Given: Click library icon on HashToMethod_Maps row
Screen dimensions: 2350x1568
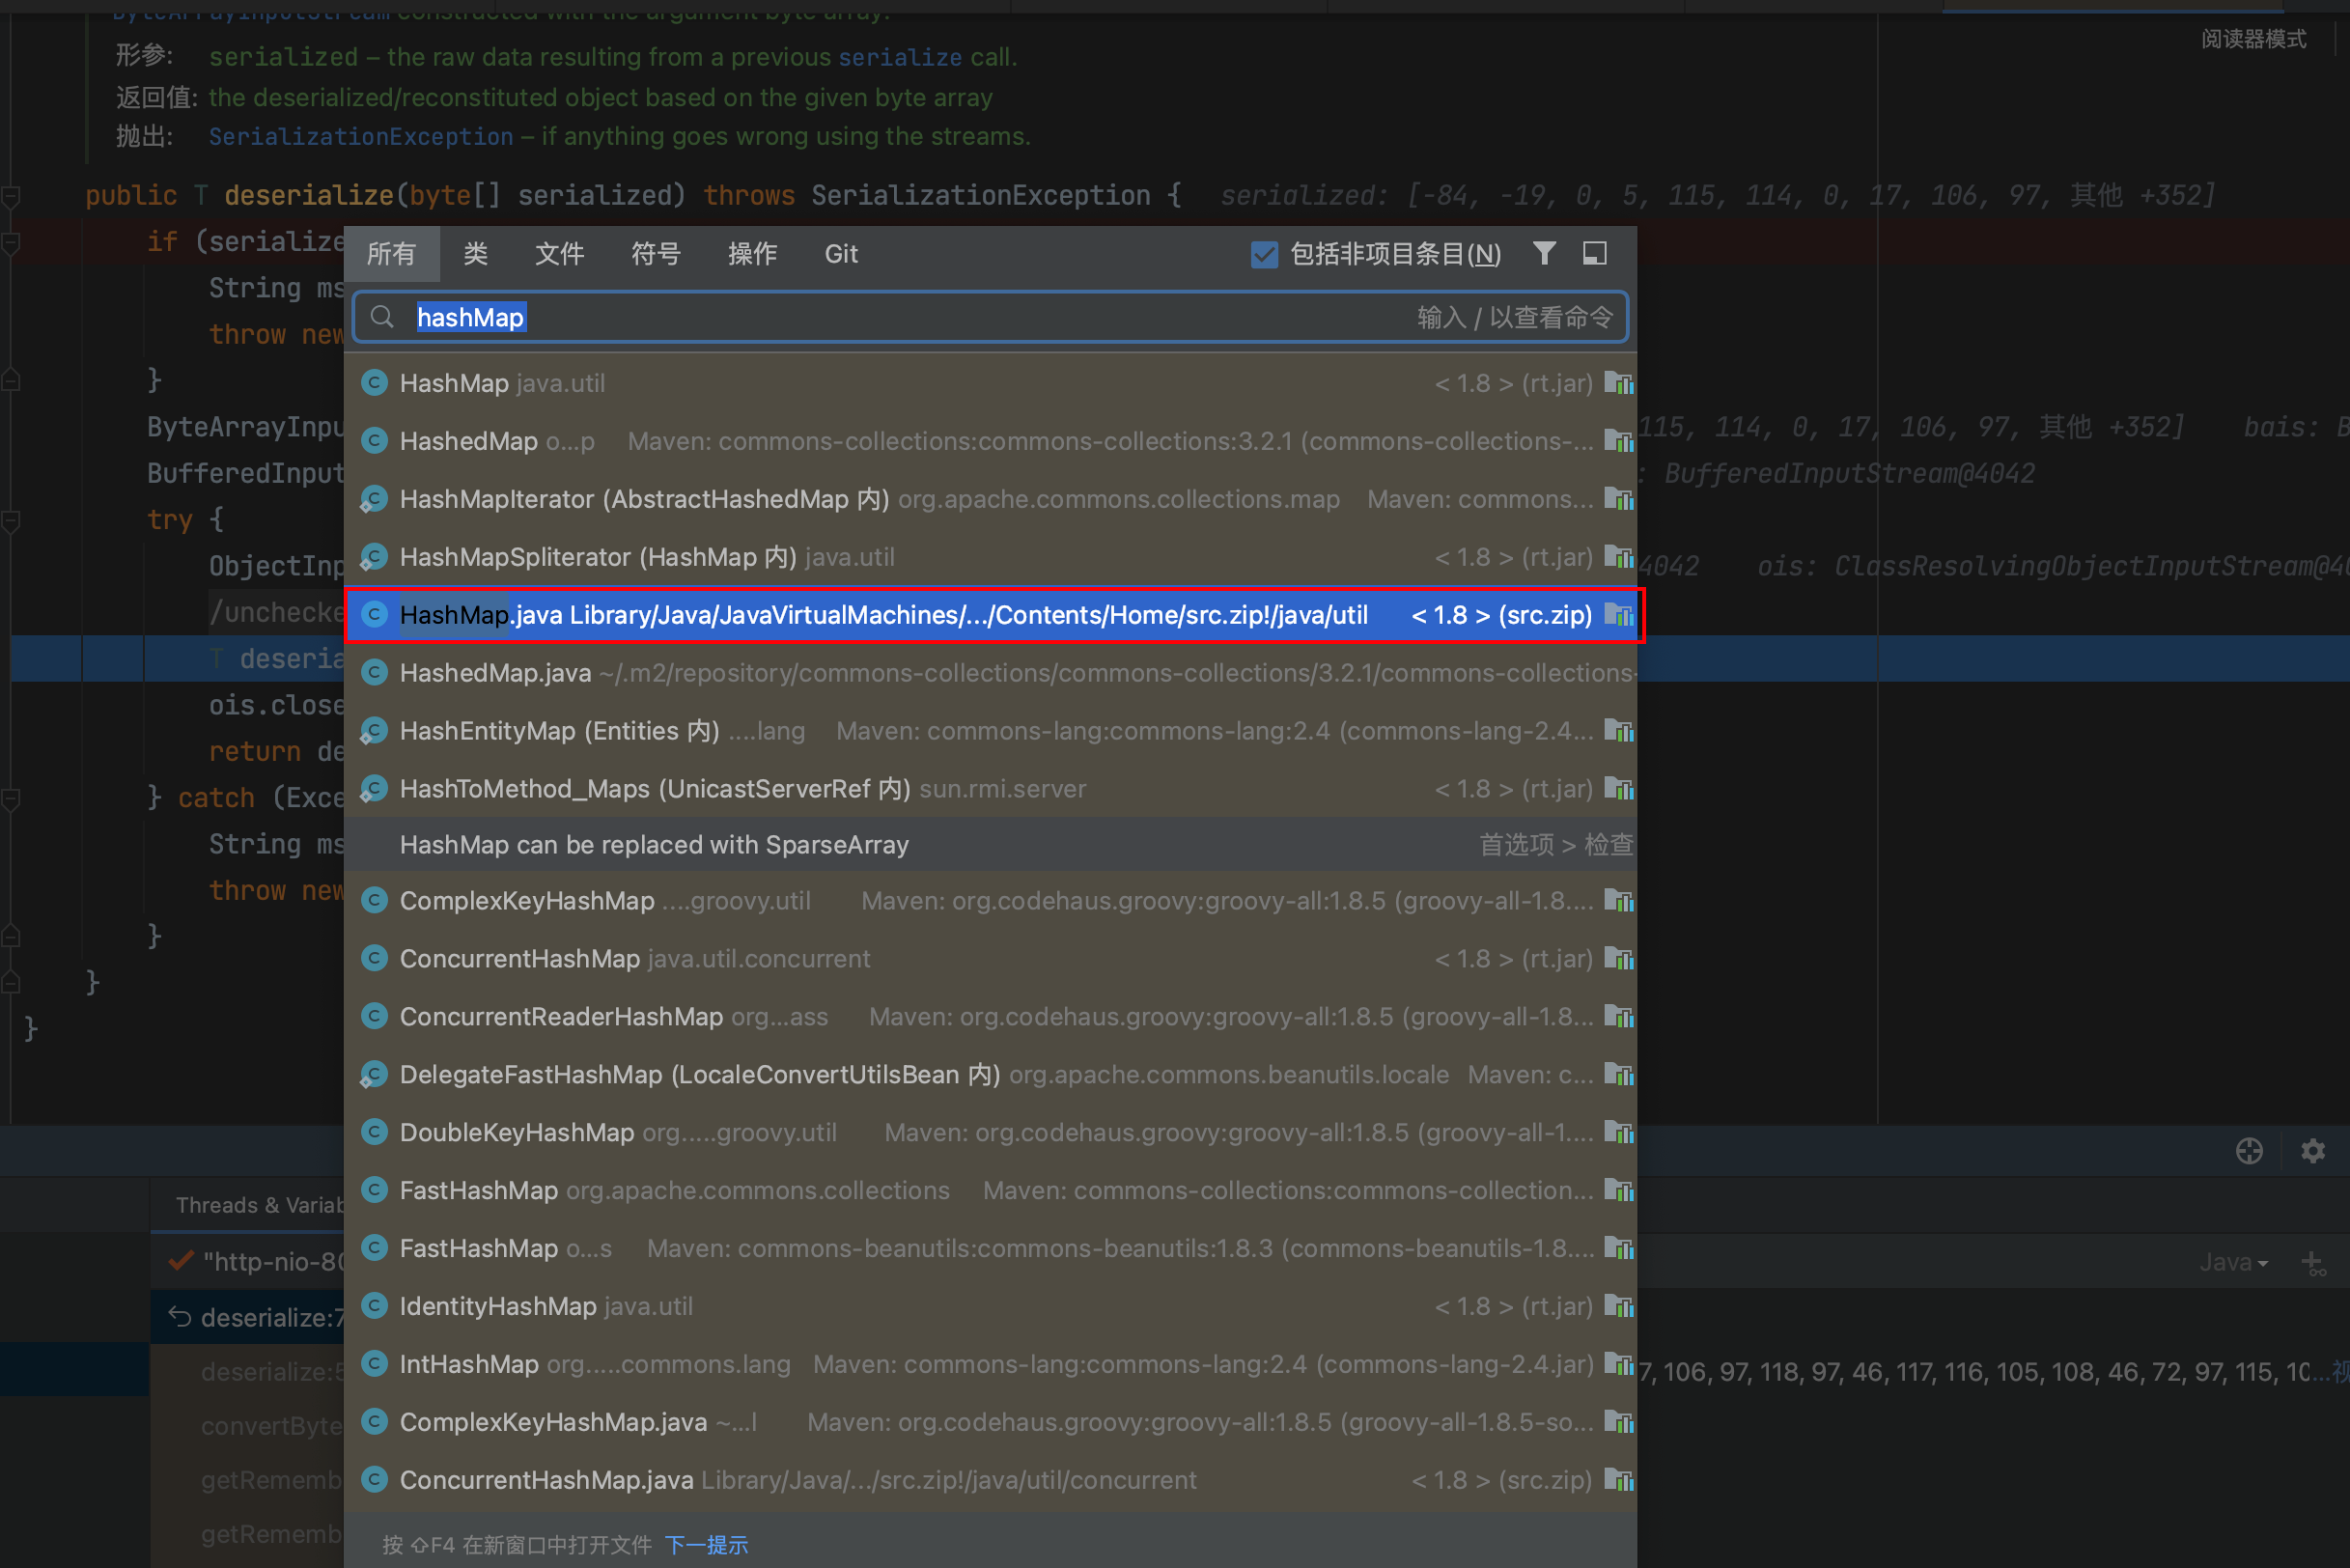Looking at the screenshot, I should pyautogui.click(x=1619, y=789).
